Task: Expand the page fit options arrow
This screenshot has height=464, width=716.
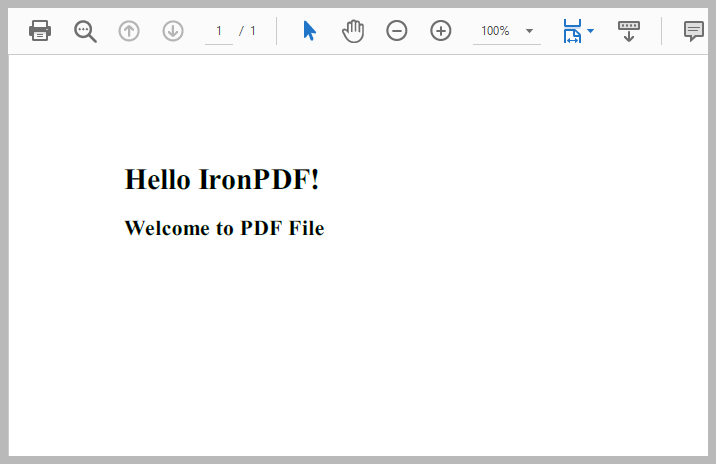Action: pyautogui.click(x=590, y=31)
